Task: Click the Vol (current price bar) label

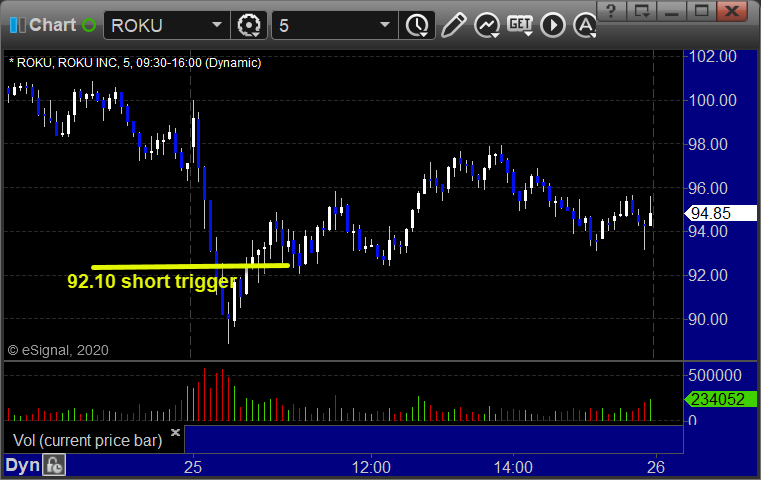Action: coord(87,440)
